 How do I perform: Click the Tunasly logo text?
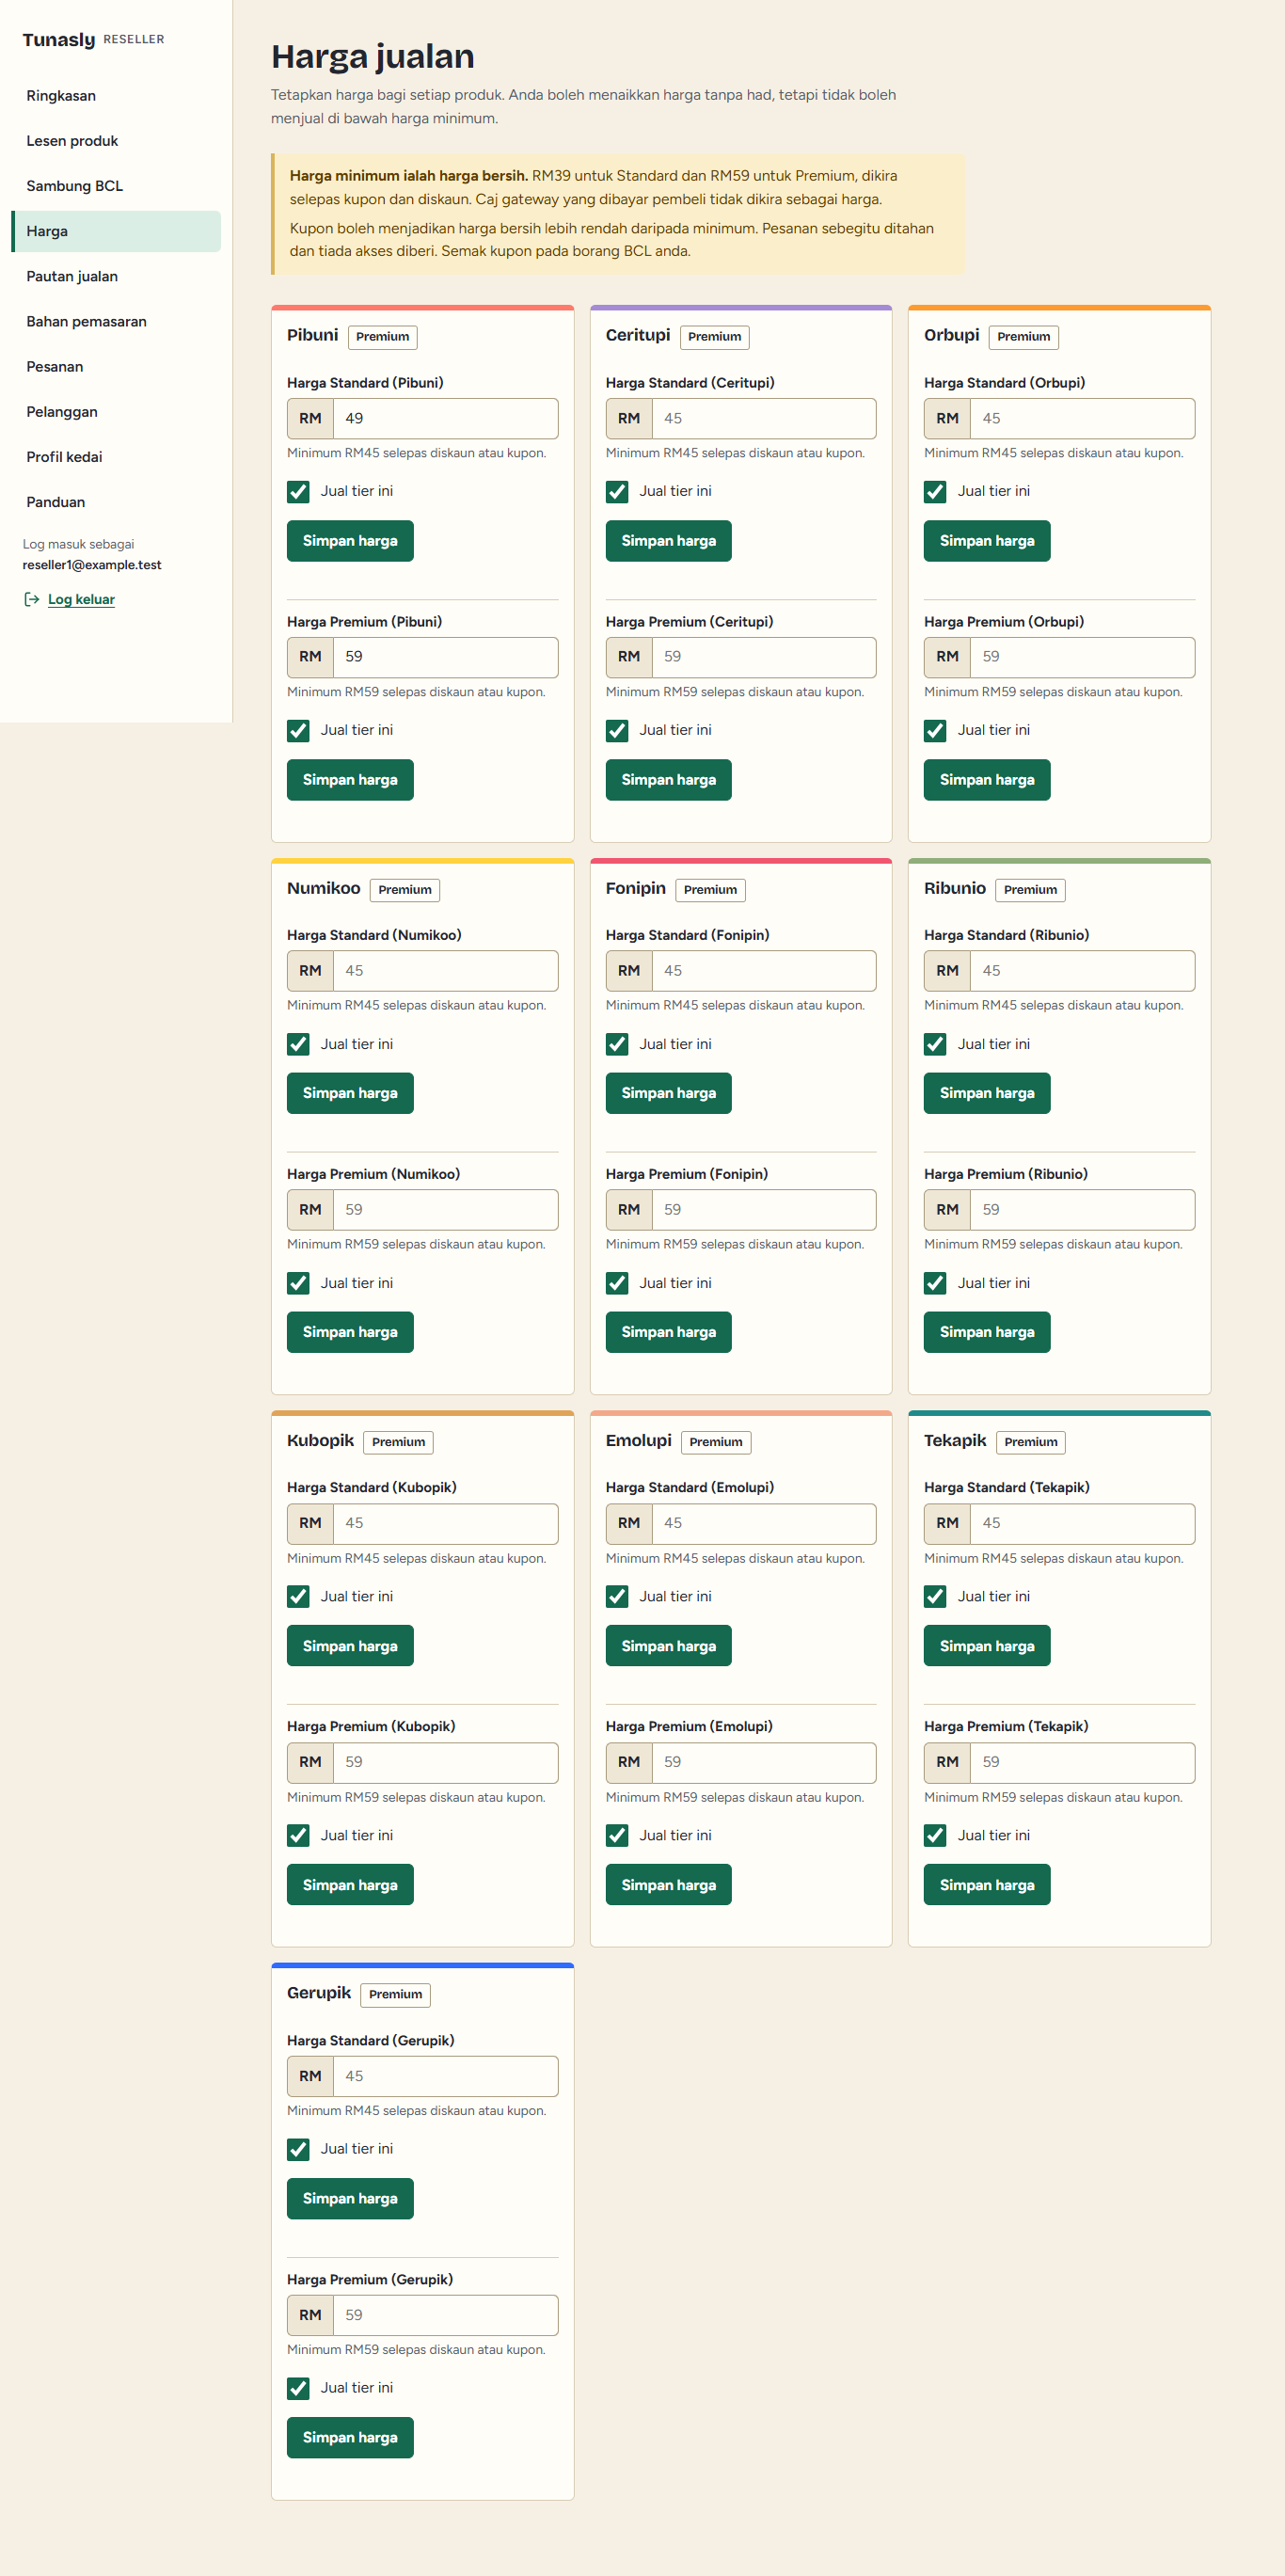point(59,40)
